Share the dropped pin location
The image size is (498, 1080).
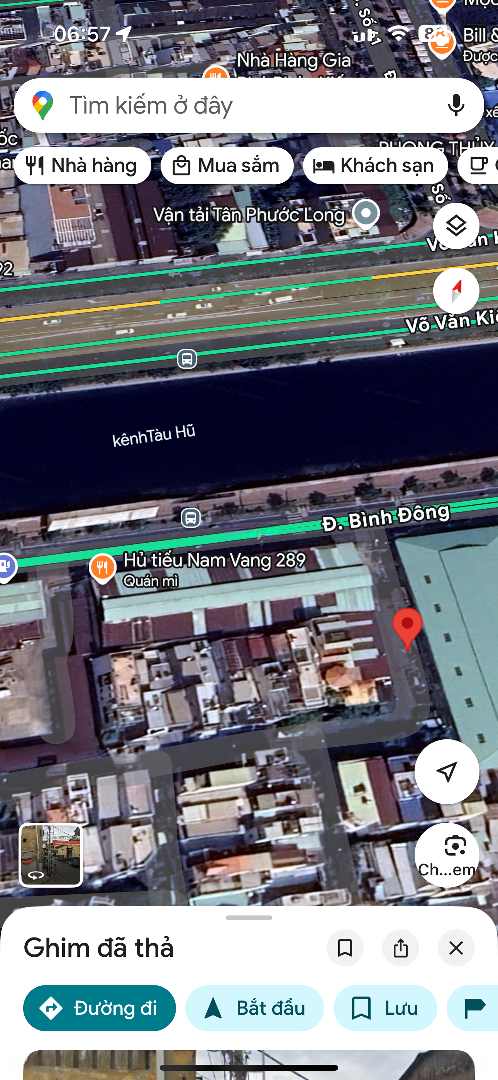click(401, 948)
